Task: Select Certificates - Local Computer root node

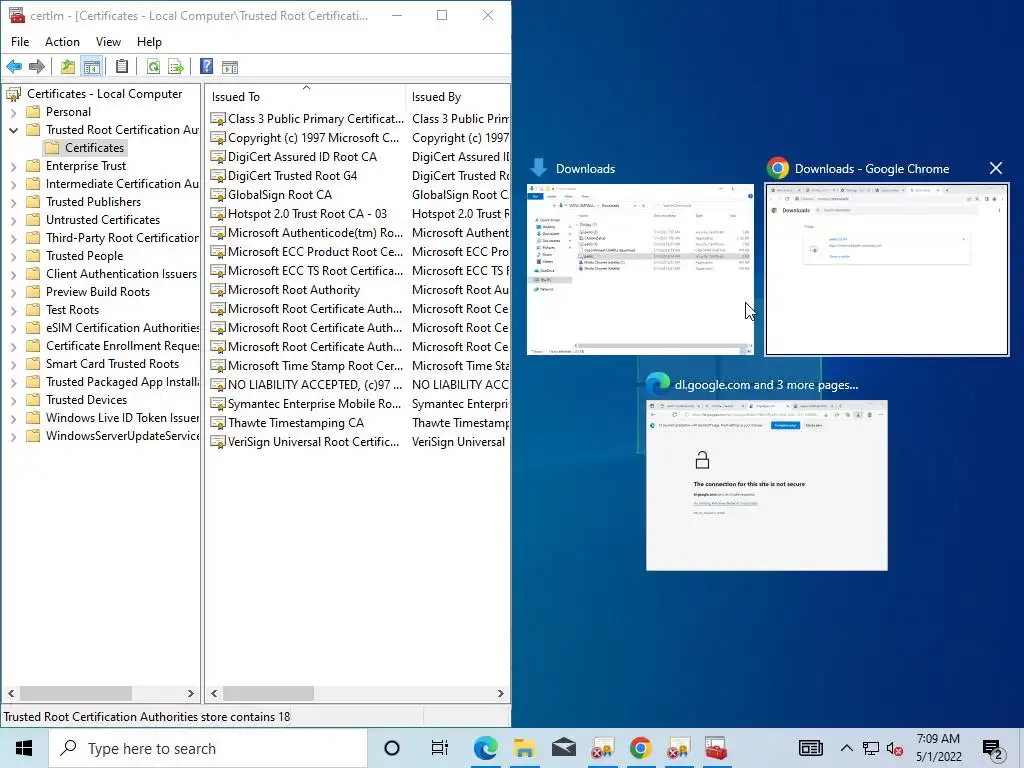Action: [x=104, y=94]
